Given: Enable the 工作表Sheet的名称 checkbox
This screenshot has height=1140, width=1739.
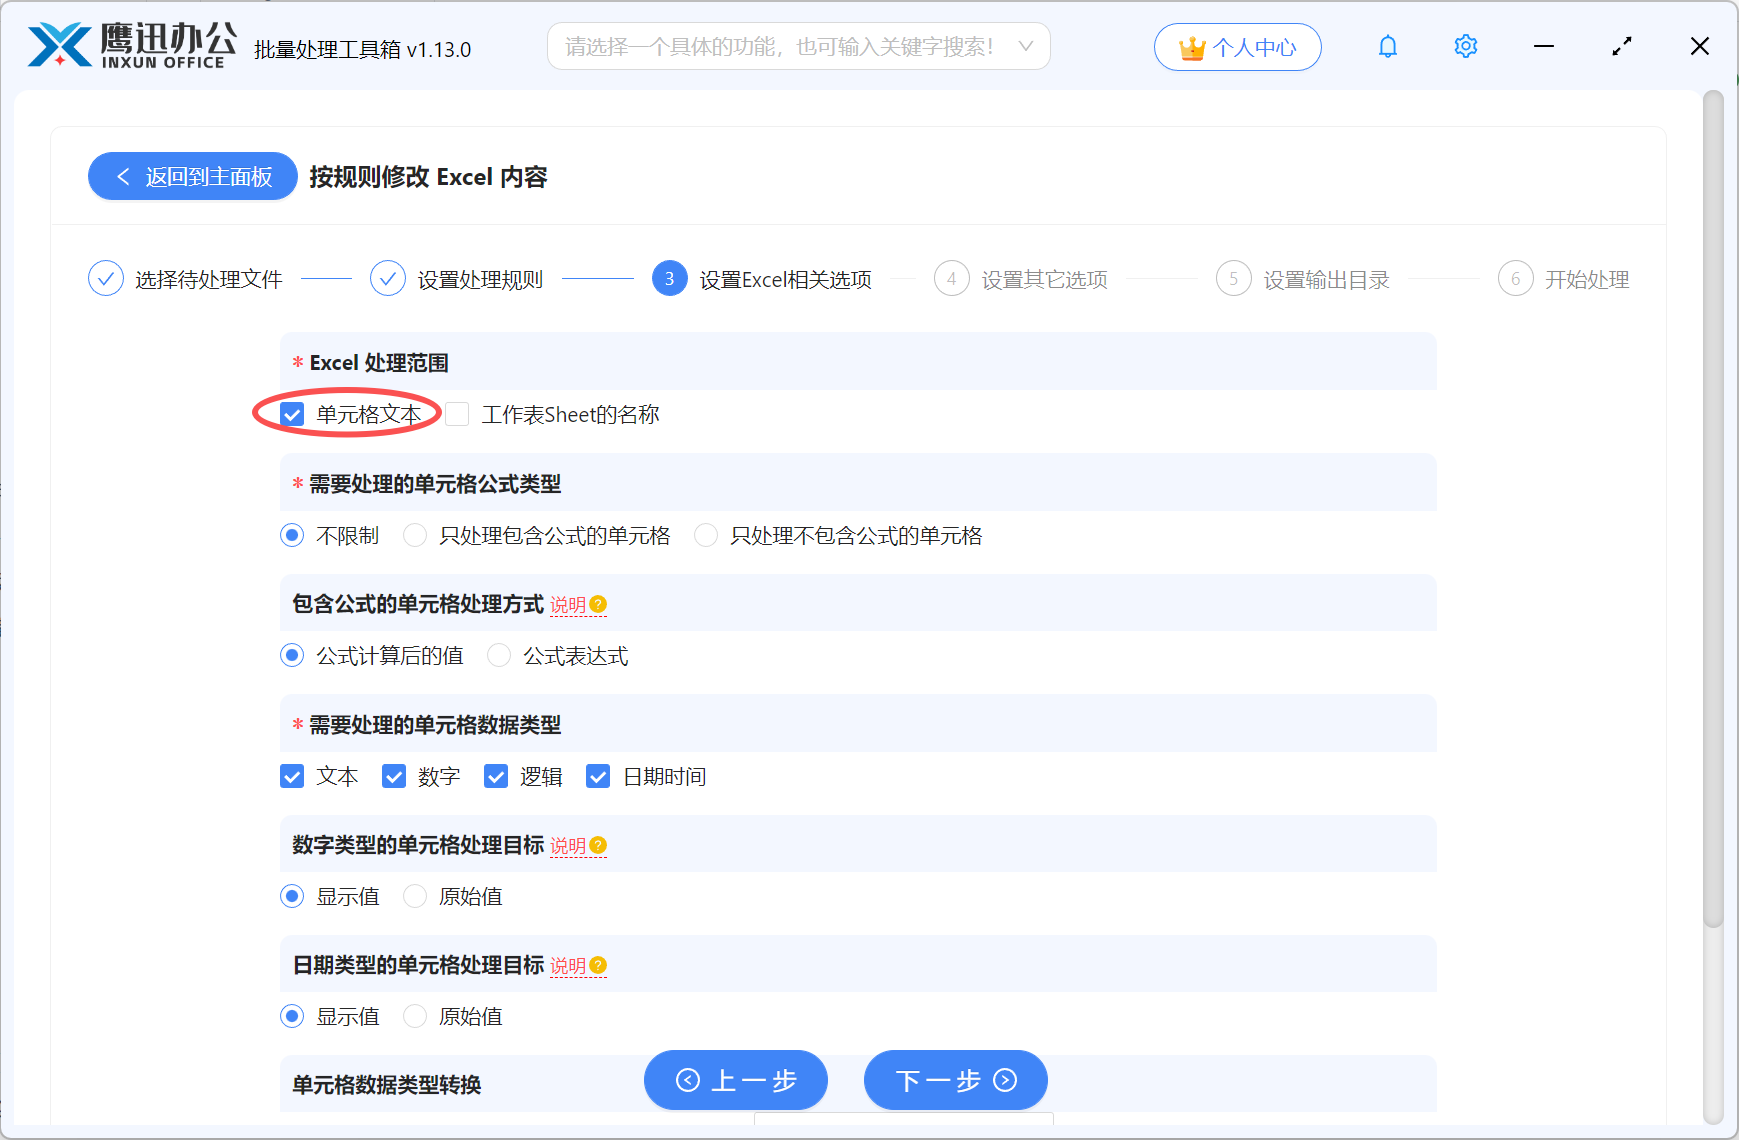Looking at the screenshot, I should (x=457, y=414).
